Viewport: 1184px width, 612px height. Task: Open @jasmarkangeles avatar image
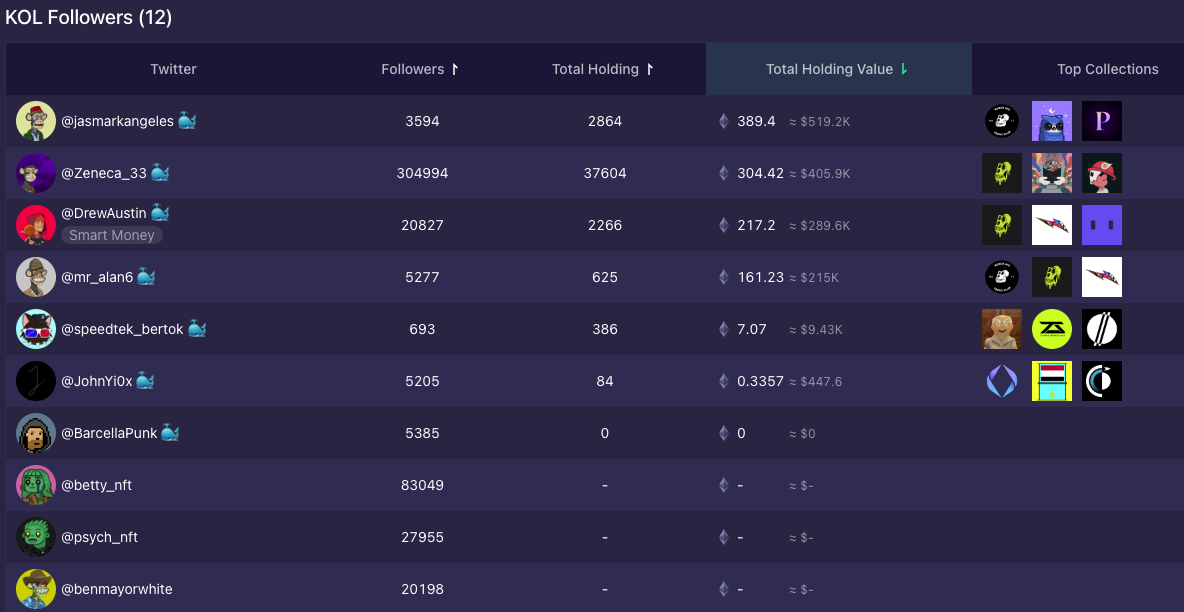pos(36,121)
